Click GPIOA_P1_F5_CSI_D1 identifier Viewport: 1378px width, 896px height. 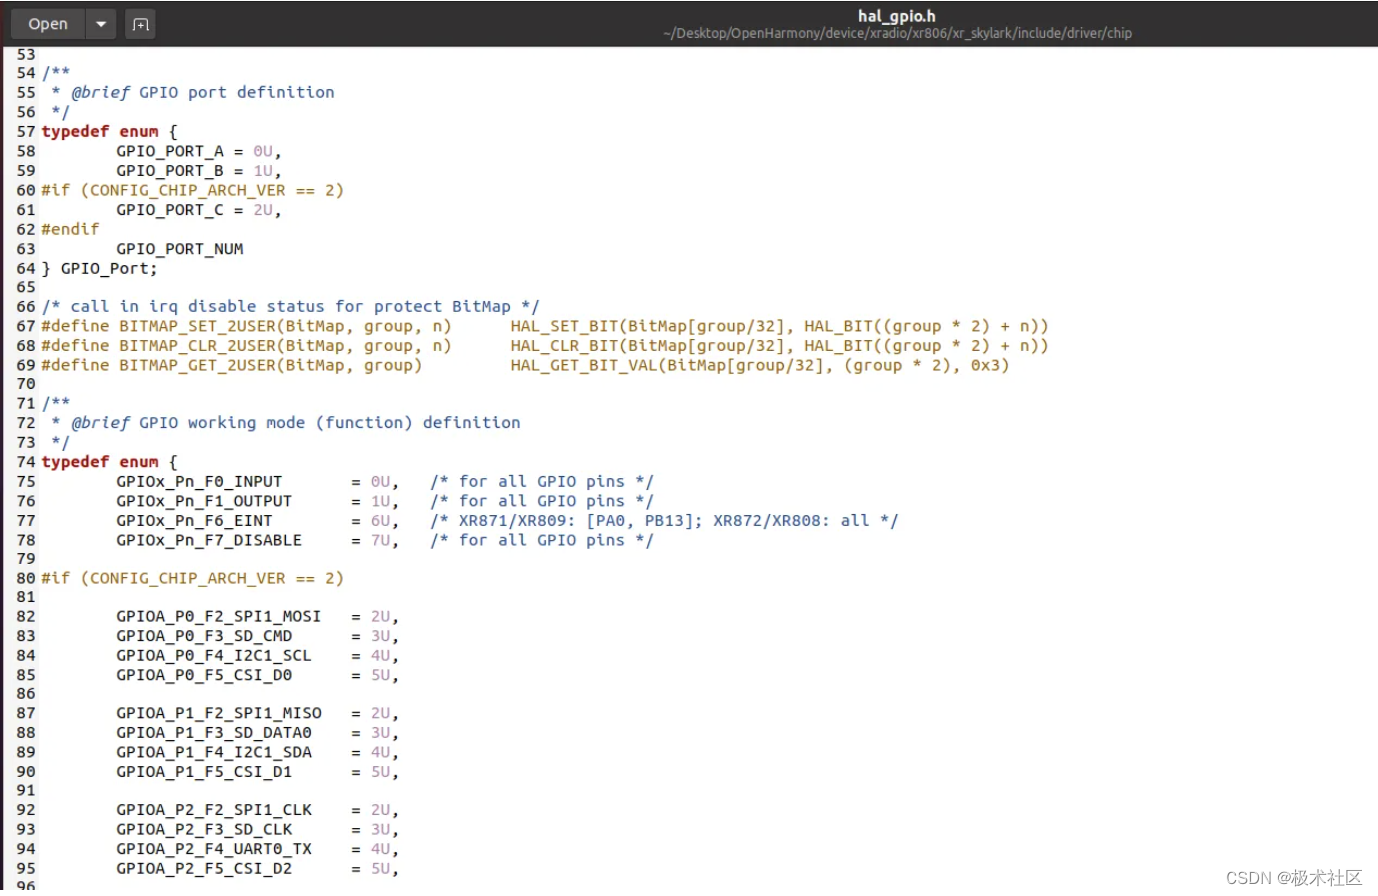[x=204, y=772]
